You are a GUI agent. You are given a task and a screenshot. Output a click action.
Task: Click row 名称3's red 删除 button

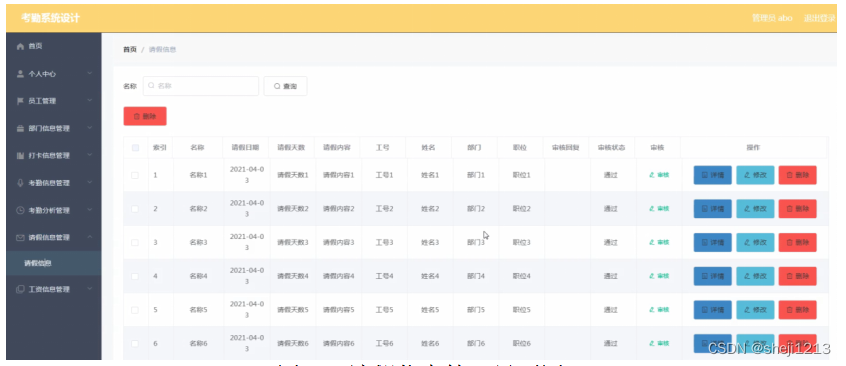[797, 242]
